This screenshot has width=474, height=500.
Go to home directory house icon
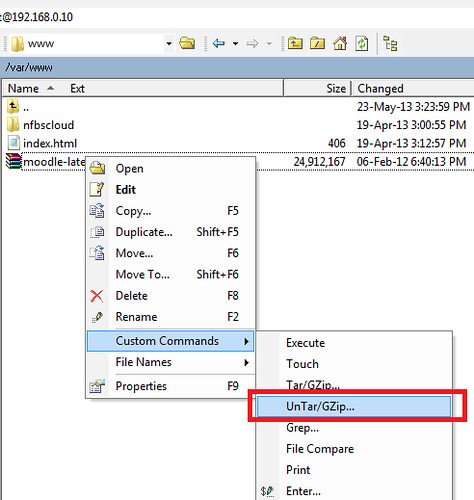tap(340, 43)
